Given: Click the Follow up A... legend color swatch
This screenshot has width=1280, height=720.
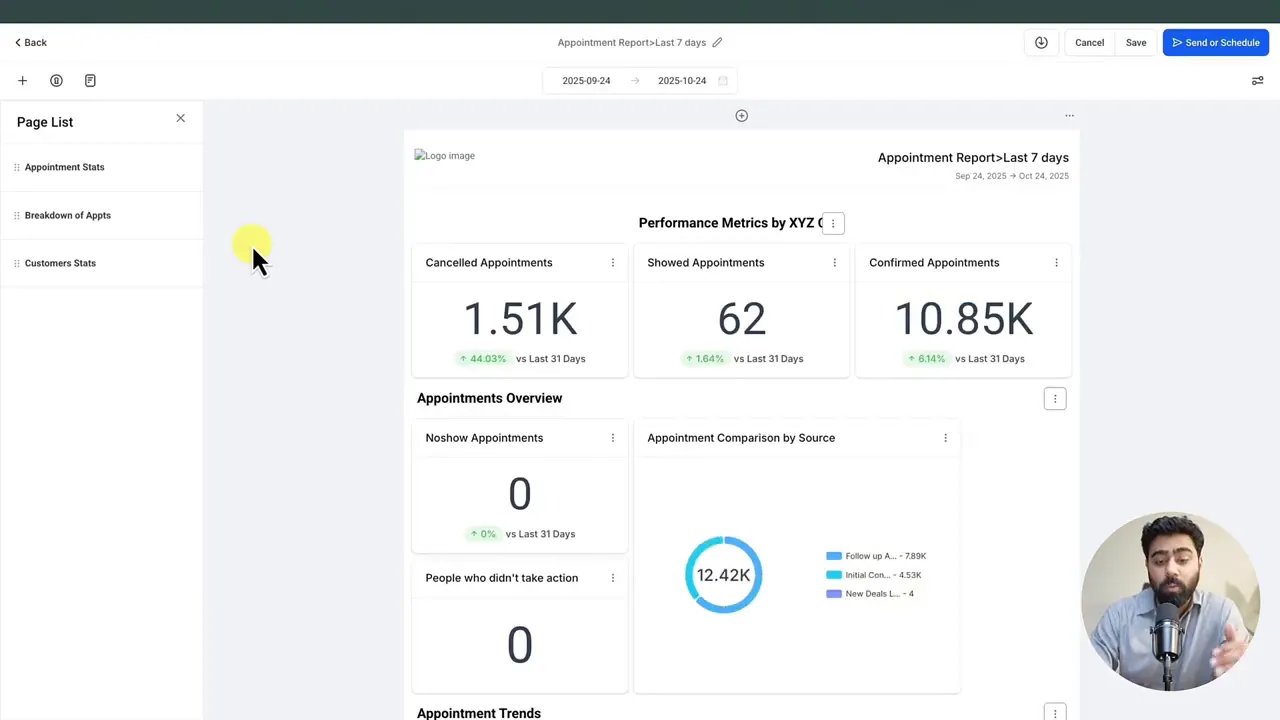Looking at the screenshot, I should click(834, 556).
